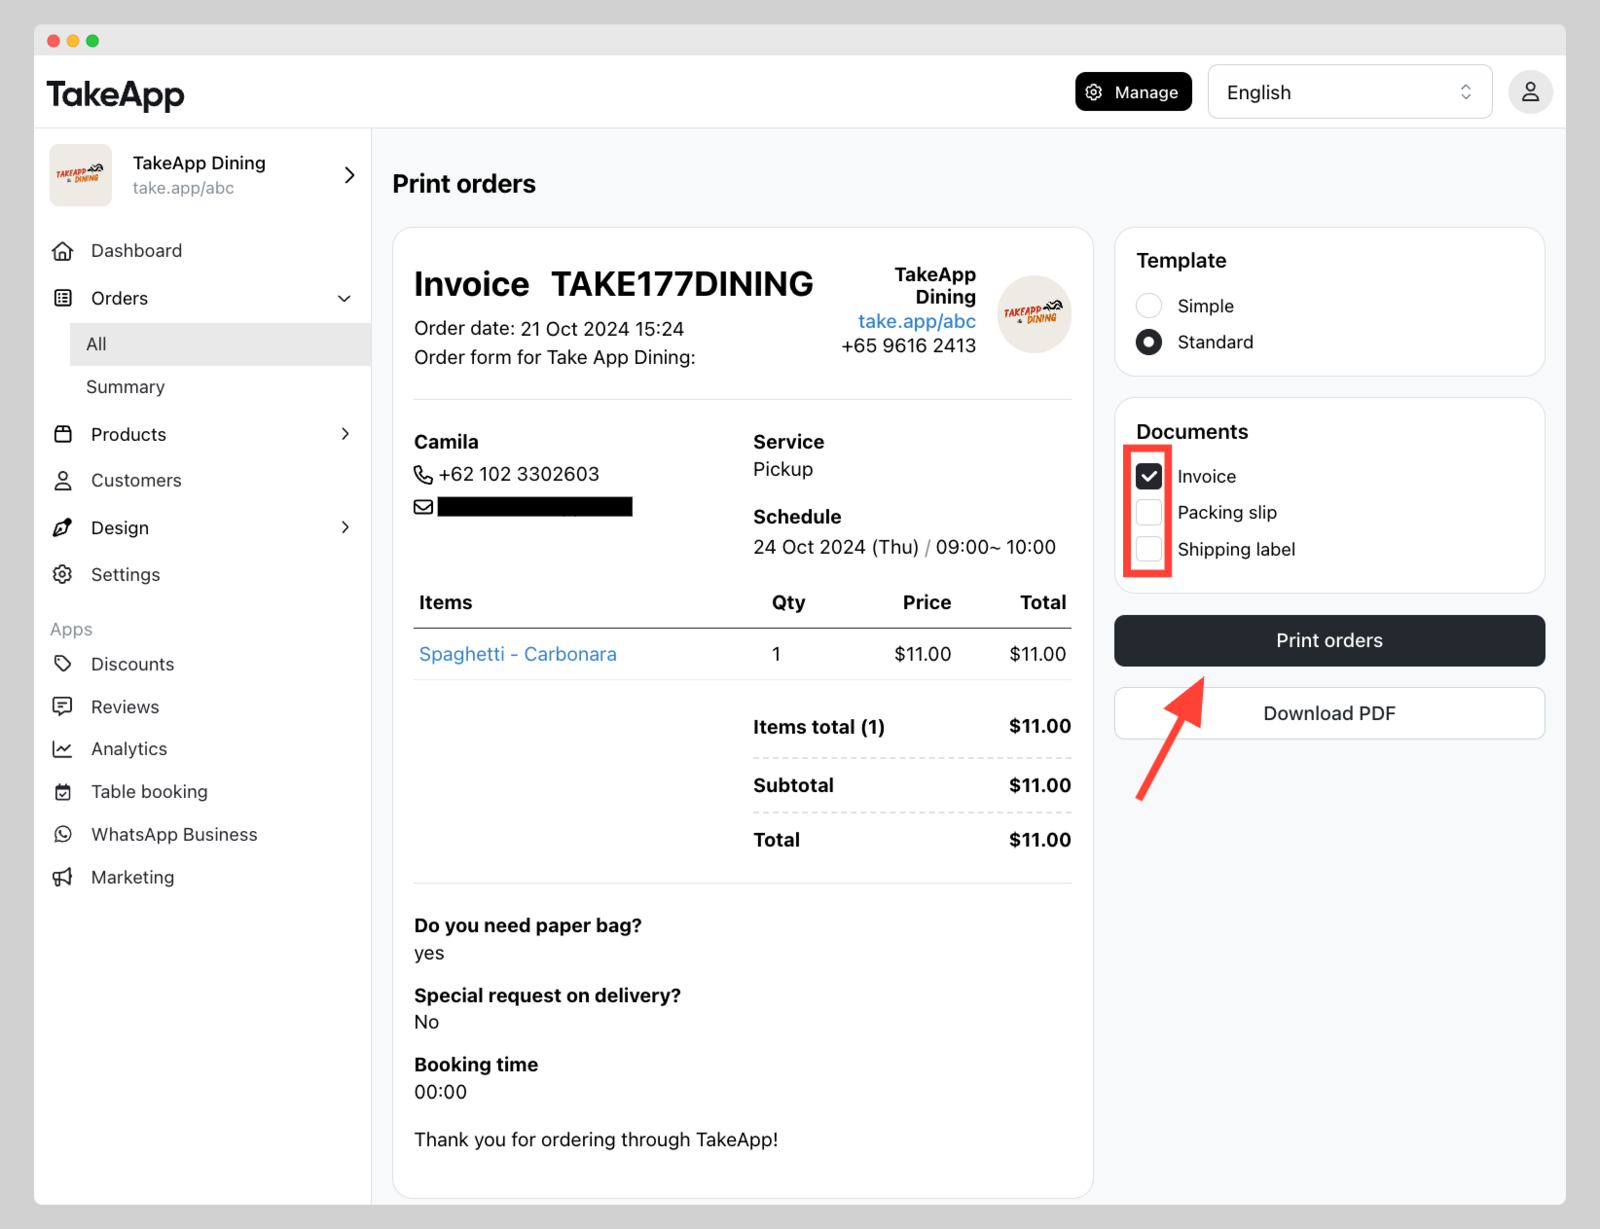Viewport: 1600px width, 1229px height.
Task: Uncheck the Invoice document checkbox
Action: point(1149,476)
